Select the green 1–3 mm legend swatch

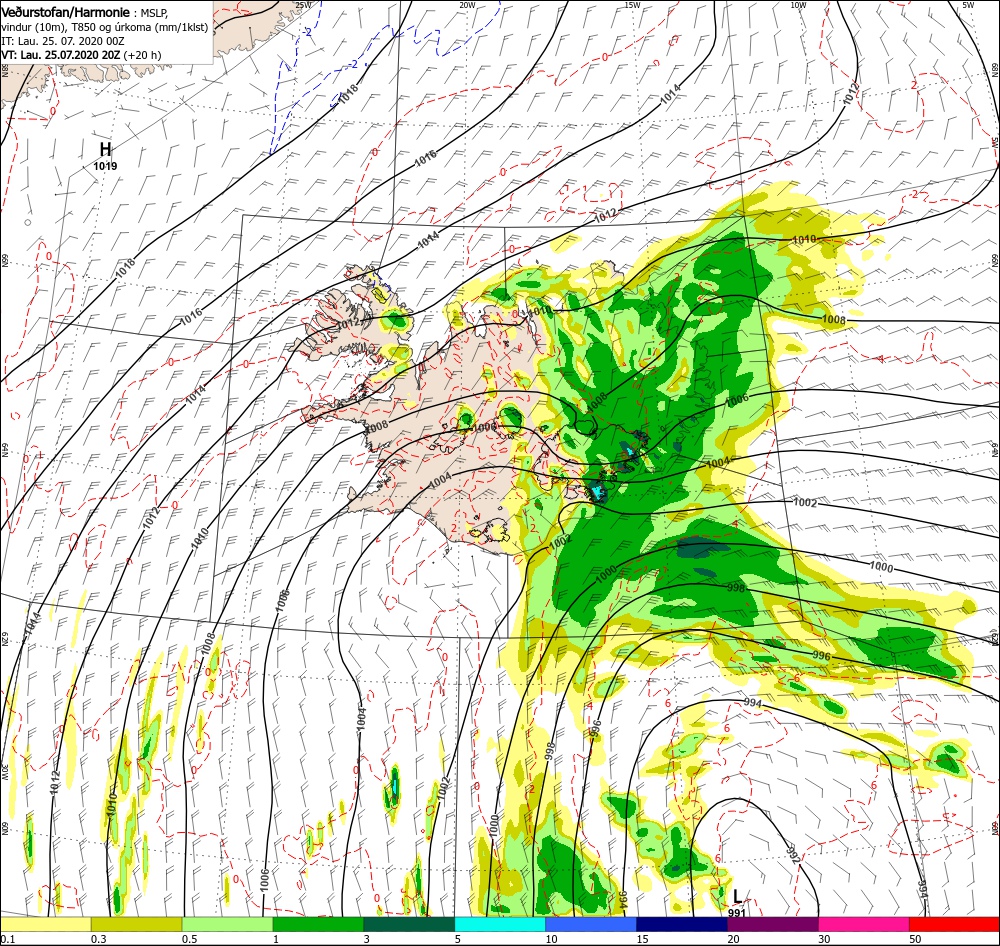[x=318, y=924]
